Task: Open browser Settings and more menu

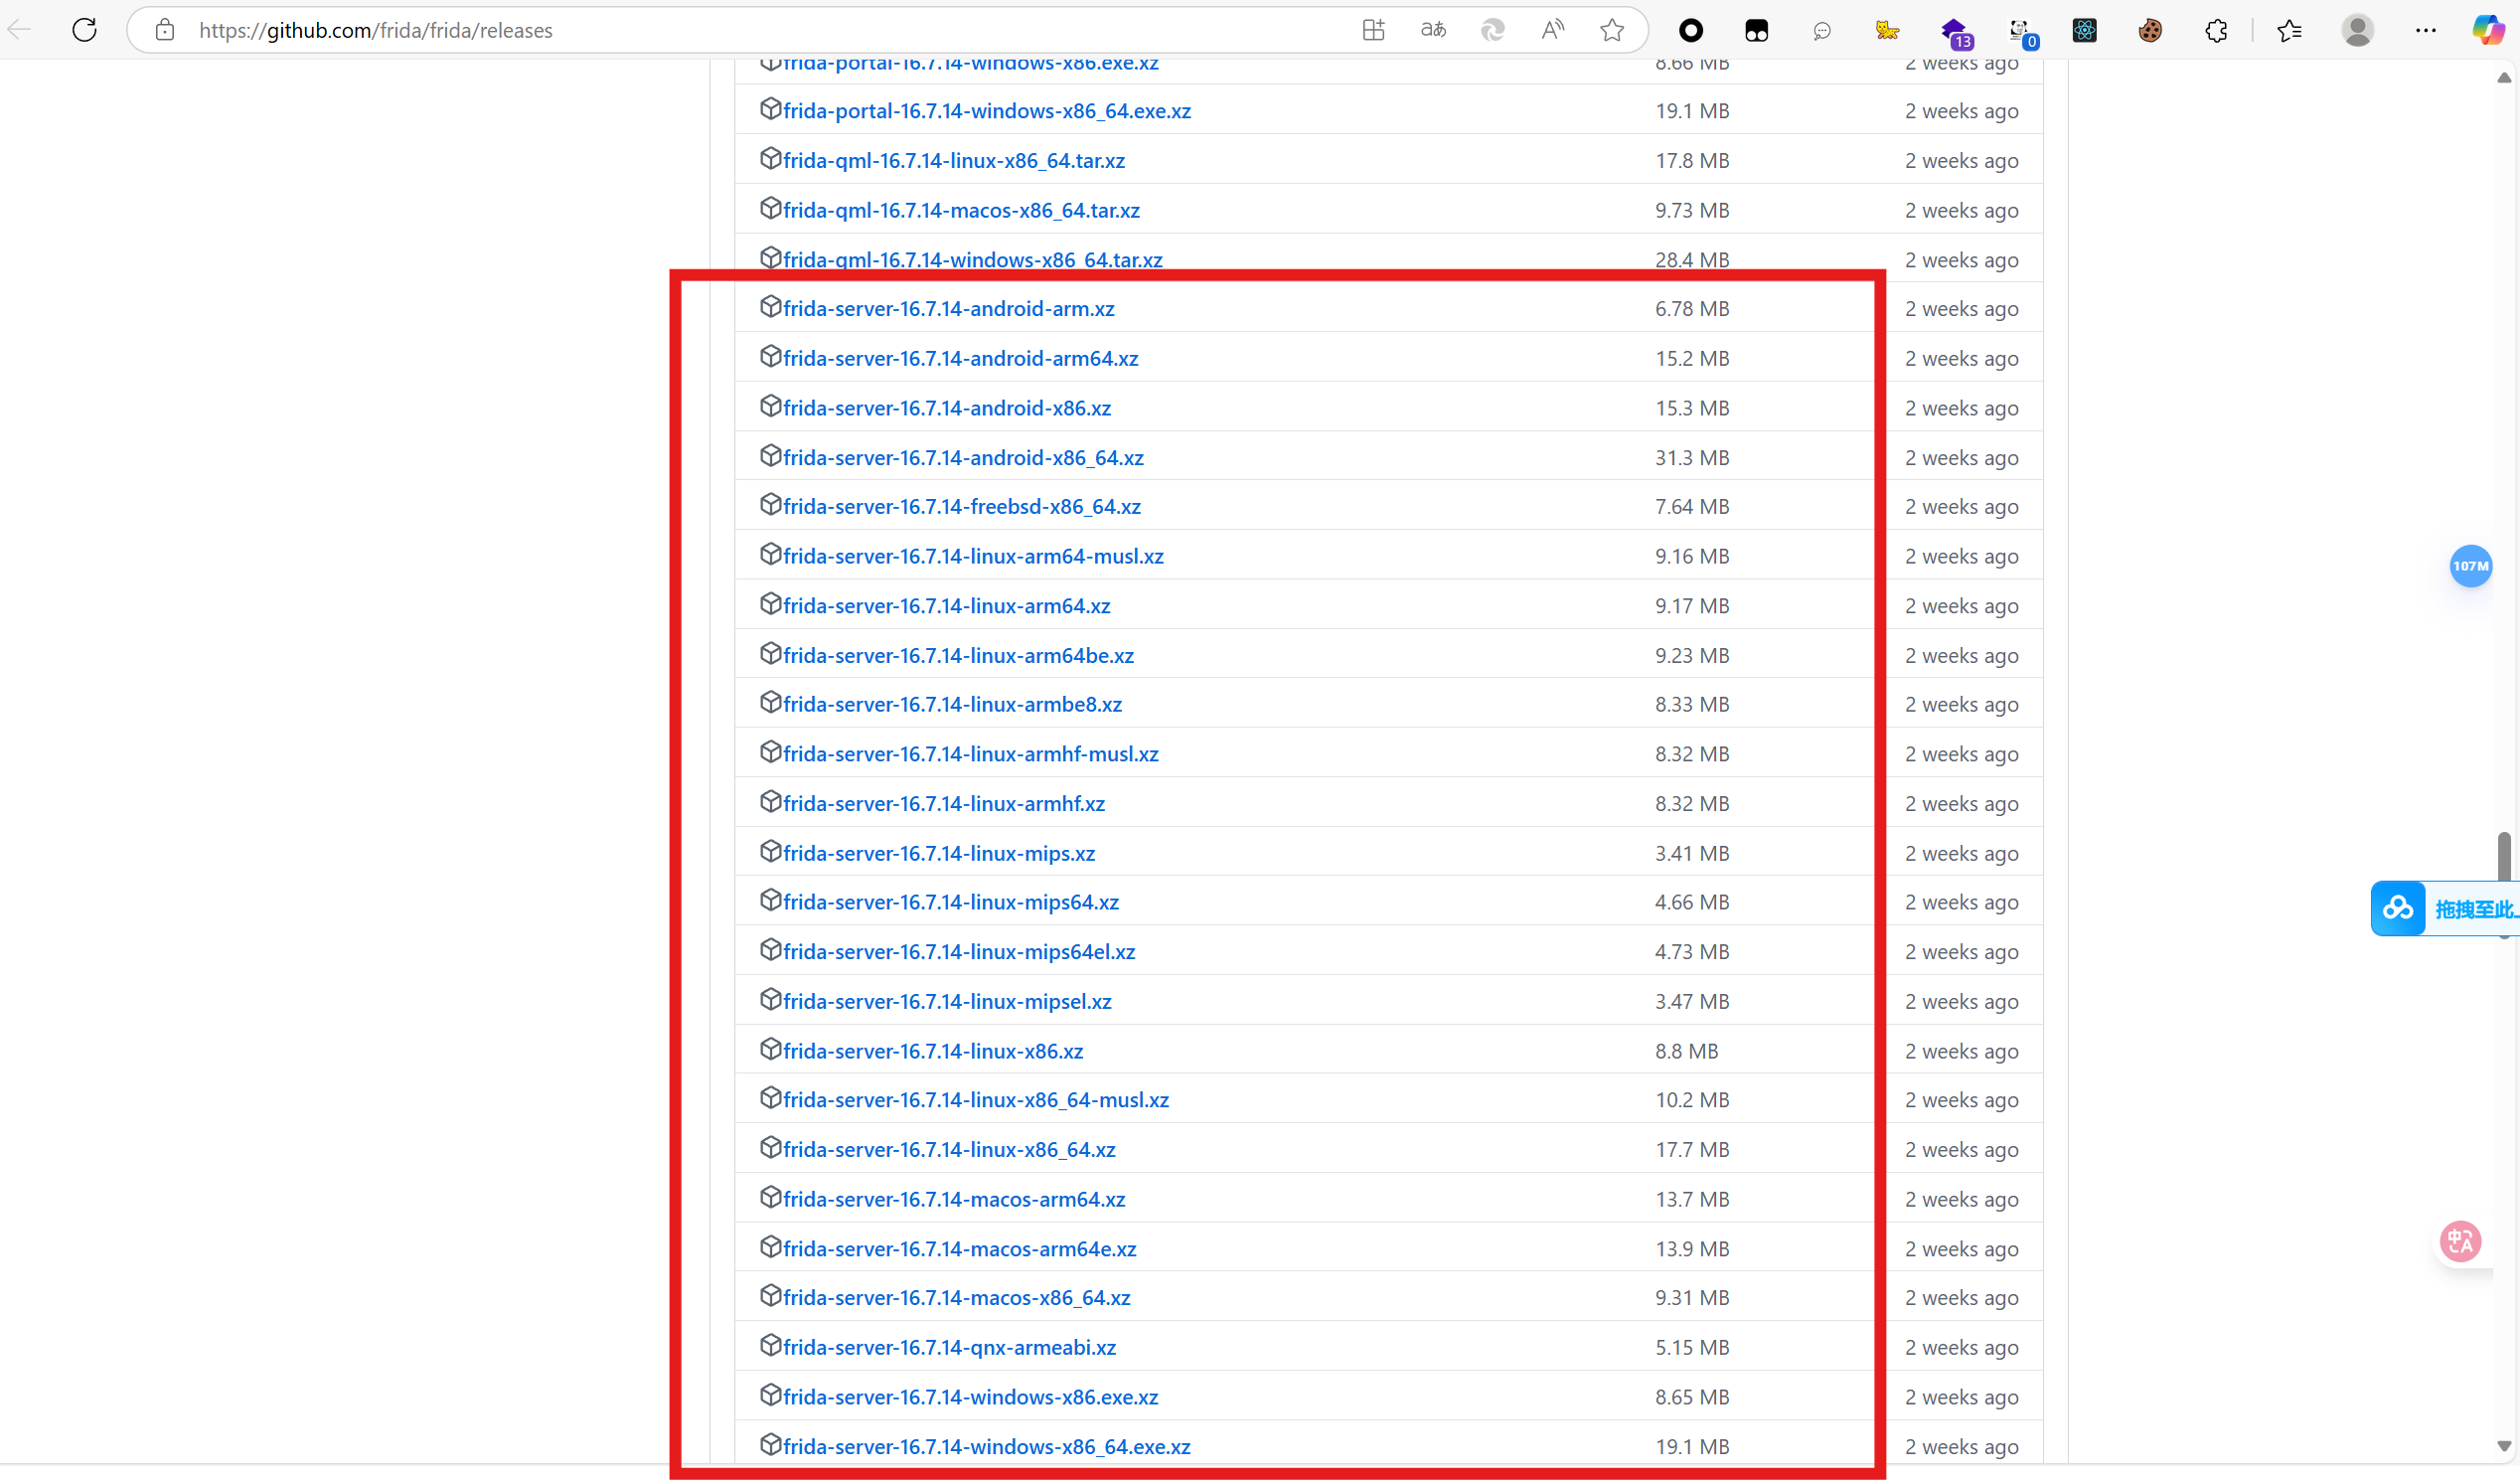Action: click(x=2426, y=31)
